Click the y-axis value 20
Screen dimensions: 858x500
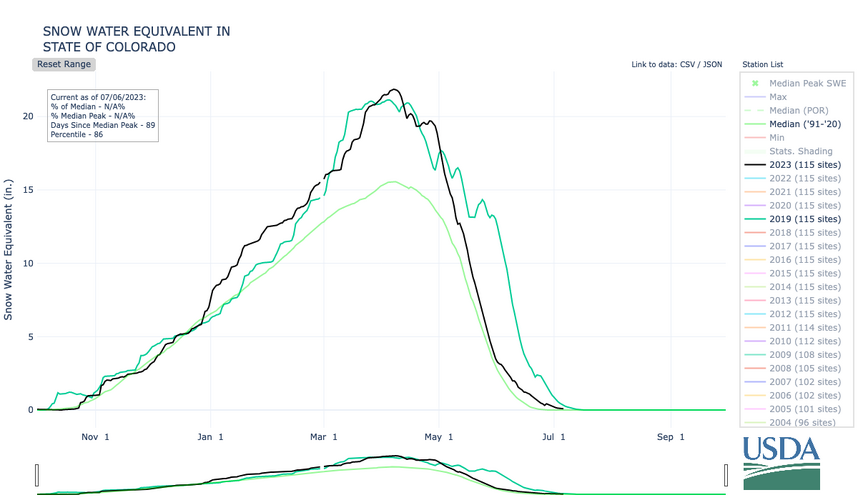(x=28, y=117)
